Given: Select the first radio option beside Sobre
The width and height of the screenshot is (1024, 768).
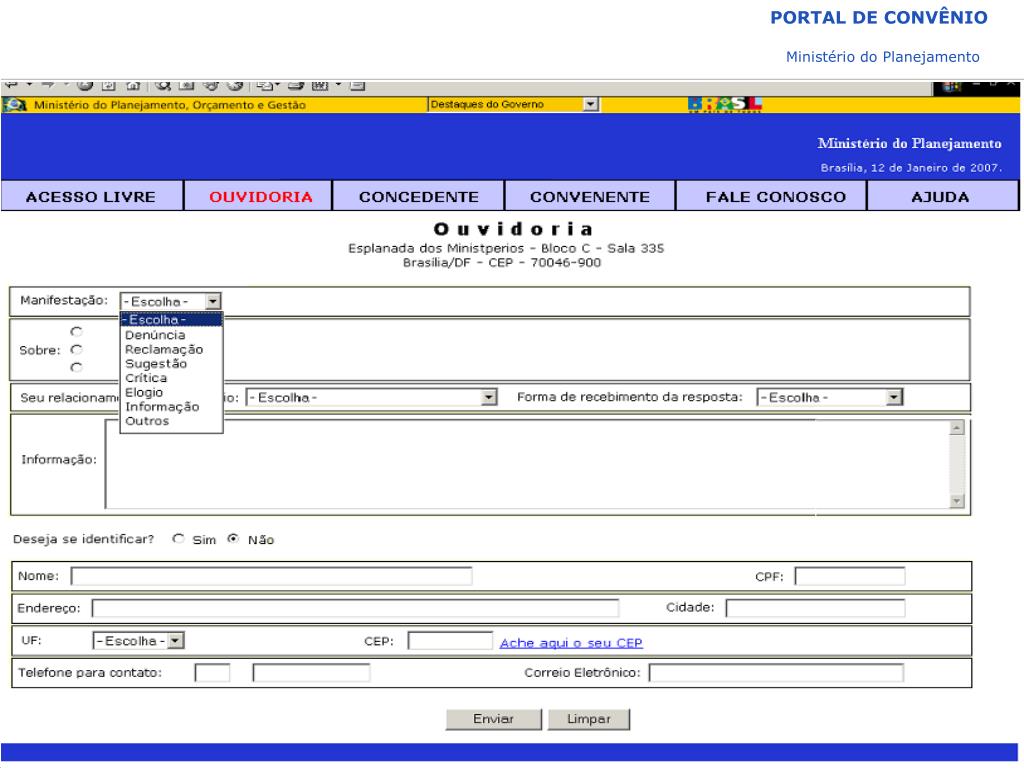Looking at the screenshot, I should click(x=76, y=332).
